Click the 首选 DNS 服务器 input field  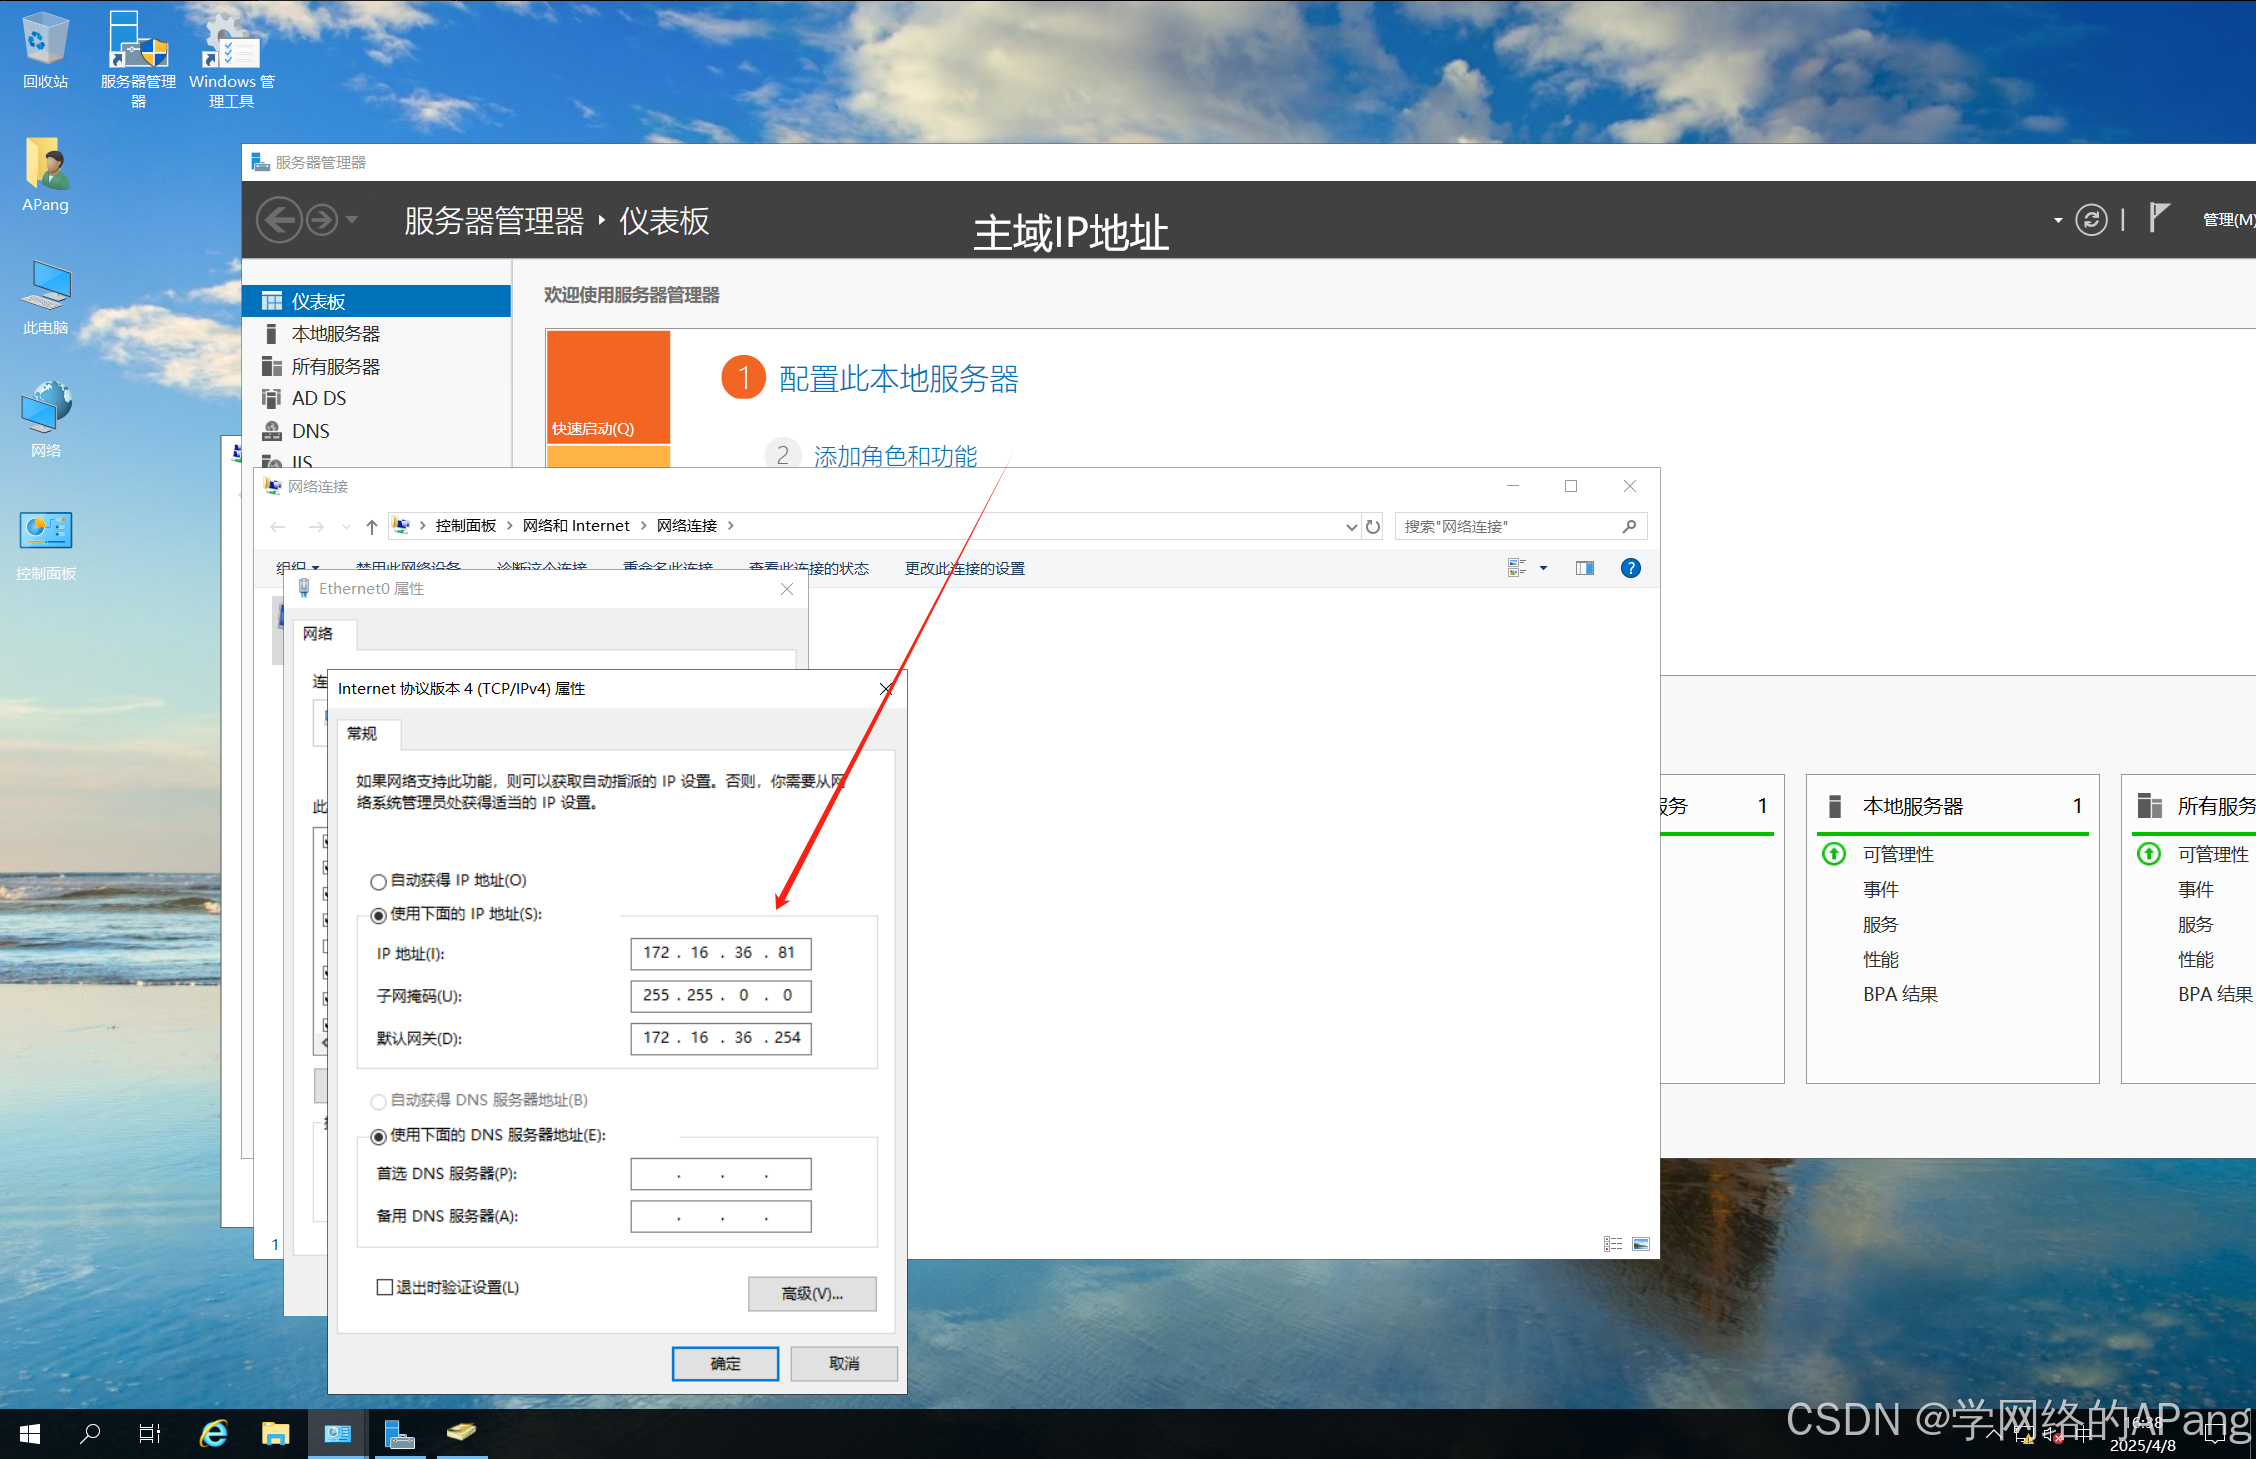720,1174
